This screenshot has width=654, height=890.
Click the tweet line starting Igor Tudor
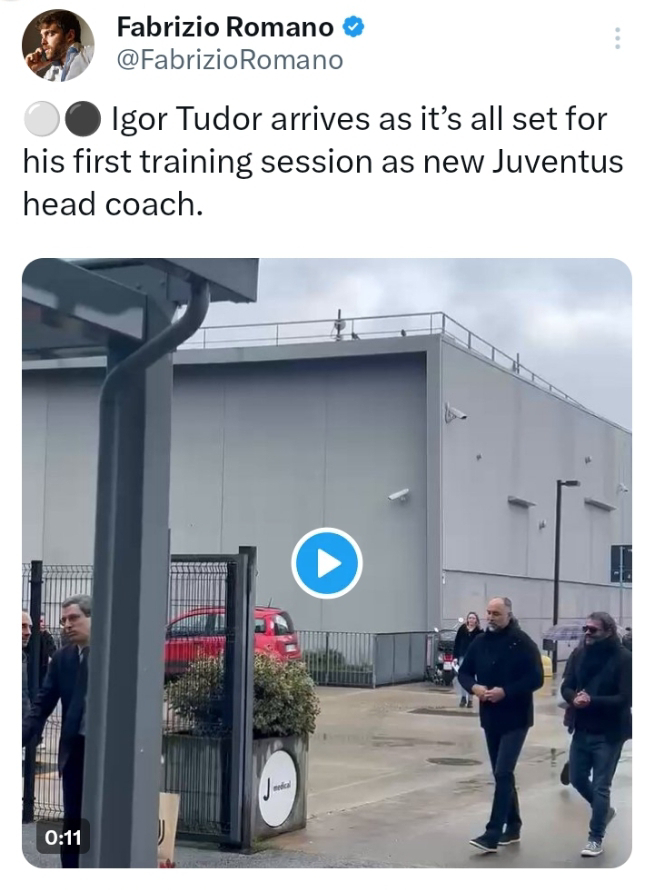pyautogui.click(x=359, y=120)
